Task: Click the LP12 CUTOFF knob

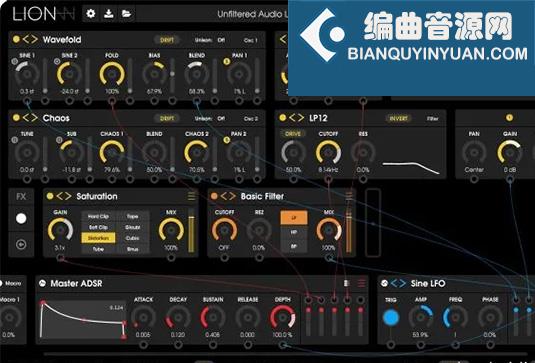Action: click(x=328, y=152)
